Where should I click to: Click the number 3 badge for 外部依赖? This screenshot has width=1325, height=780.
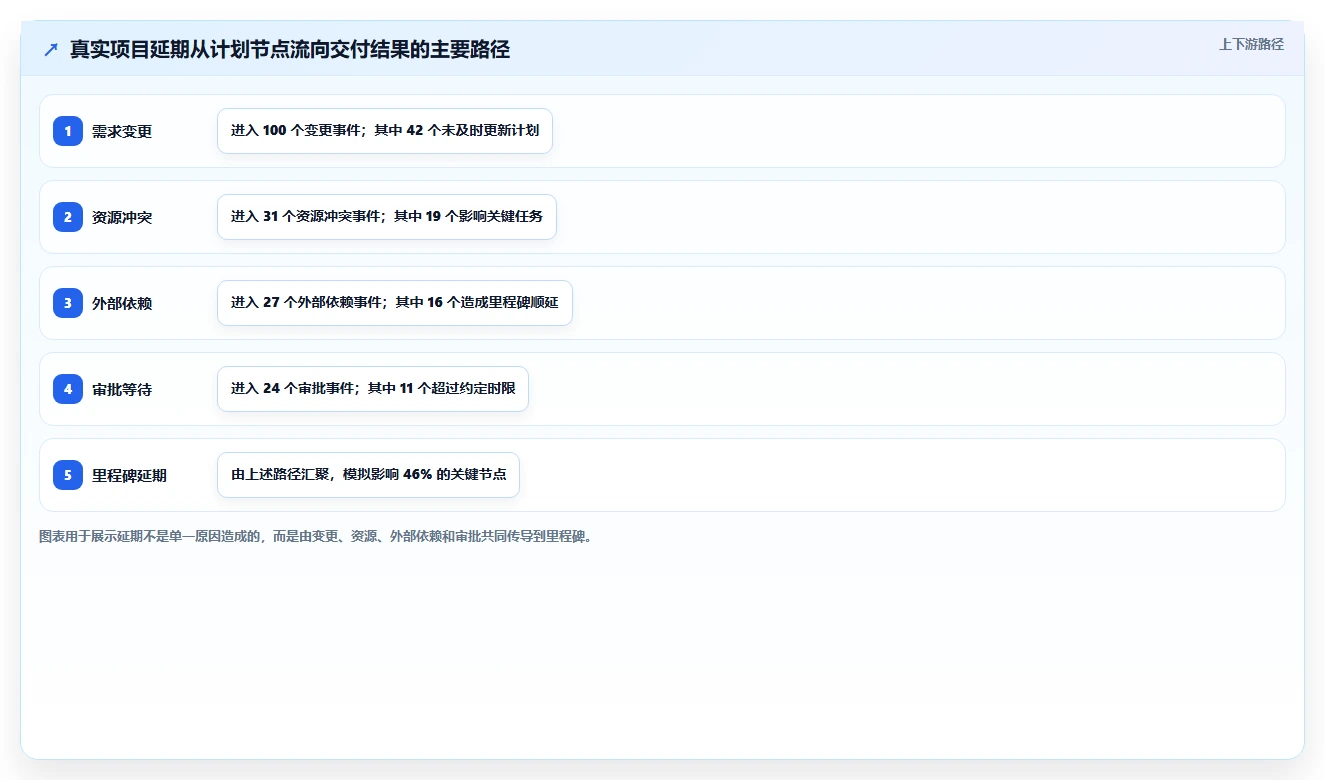coord(68,303)
